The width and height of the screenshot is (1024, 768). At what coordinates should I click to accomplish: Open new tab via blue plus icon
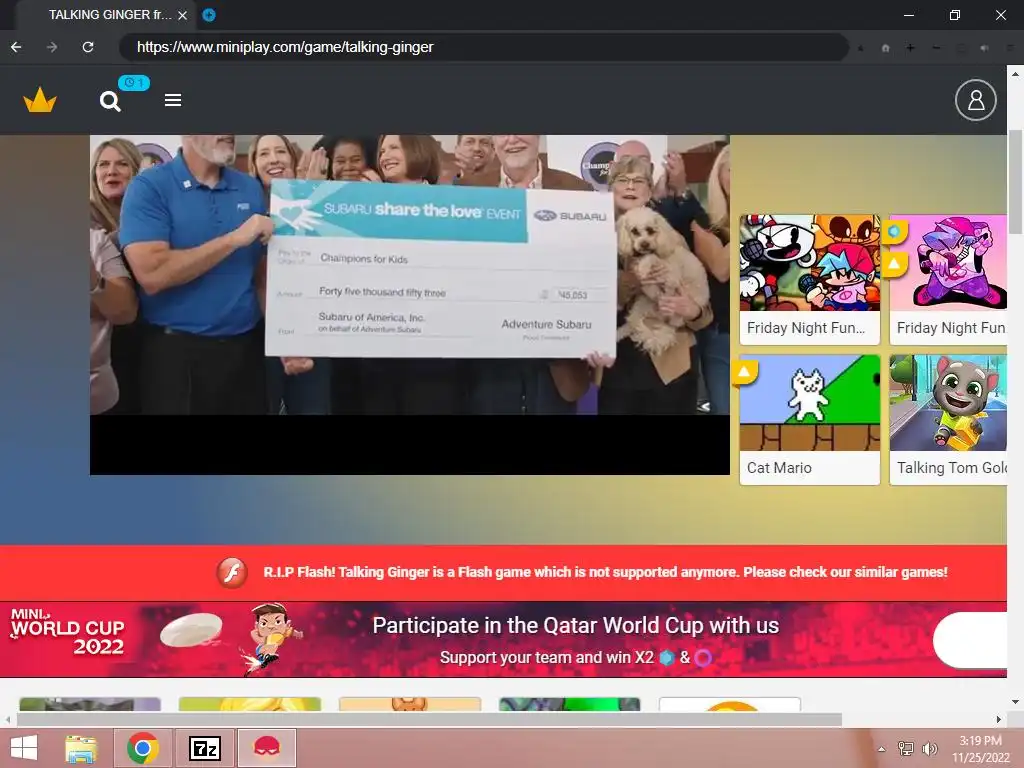[209, 14]
